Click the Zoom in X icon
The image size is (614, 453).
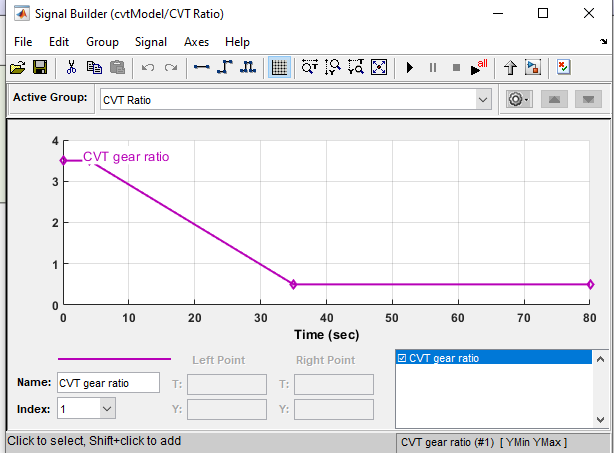point(310,68)
